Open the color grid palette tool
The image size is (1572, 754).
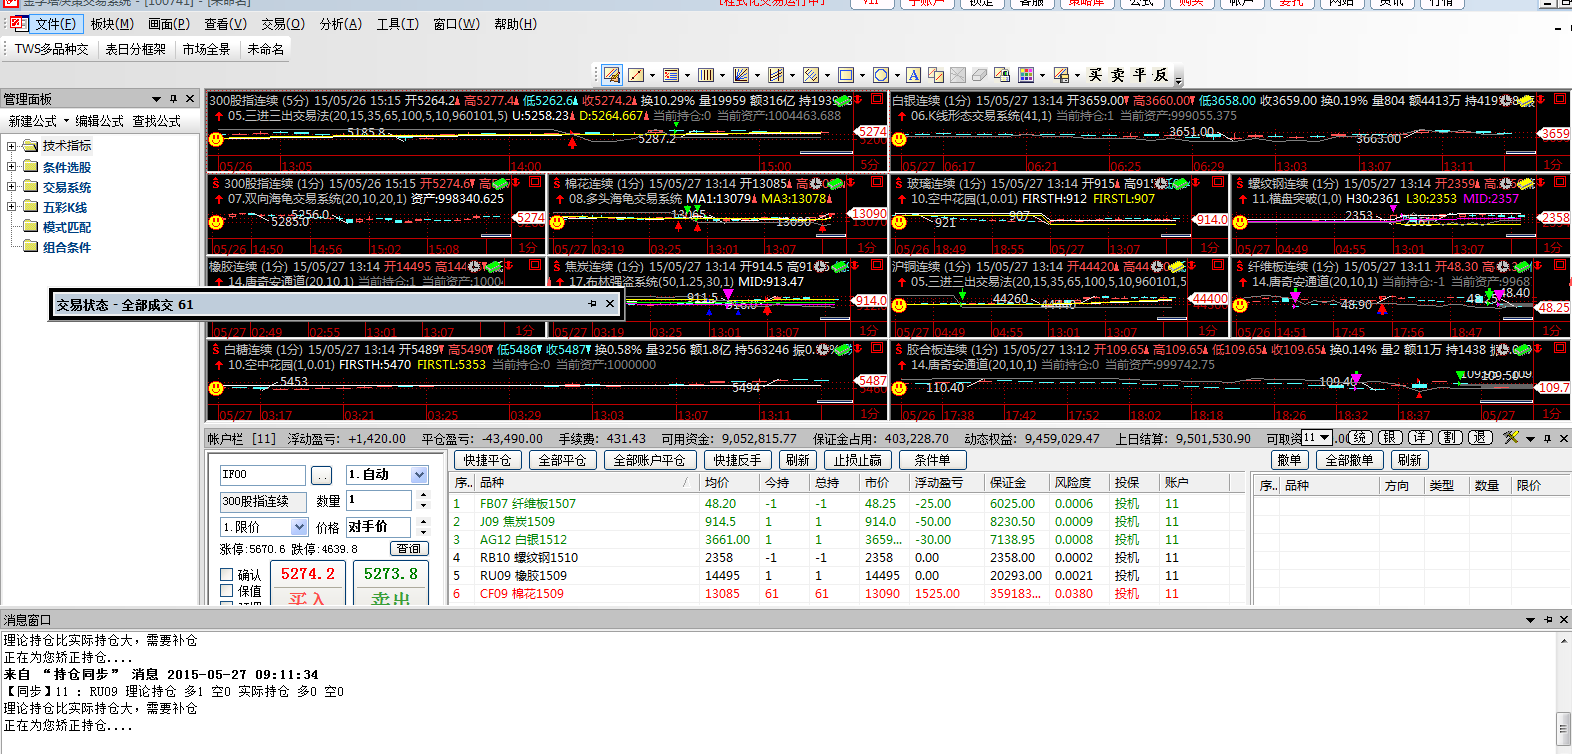[x=1026, y=75]
